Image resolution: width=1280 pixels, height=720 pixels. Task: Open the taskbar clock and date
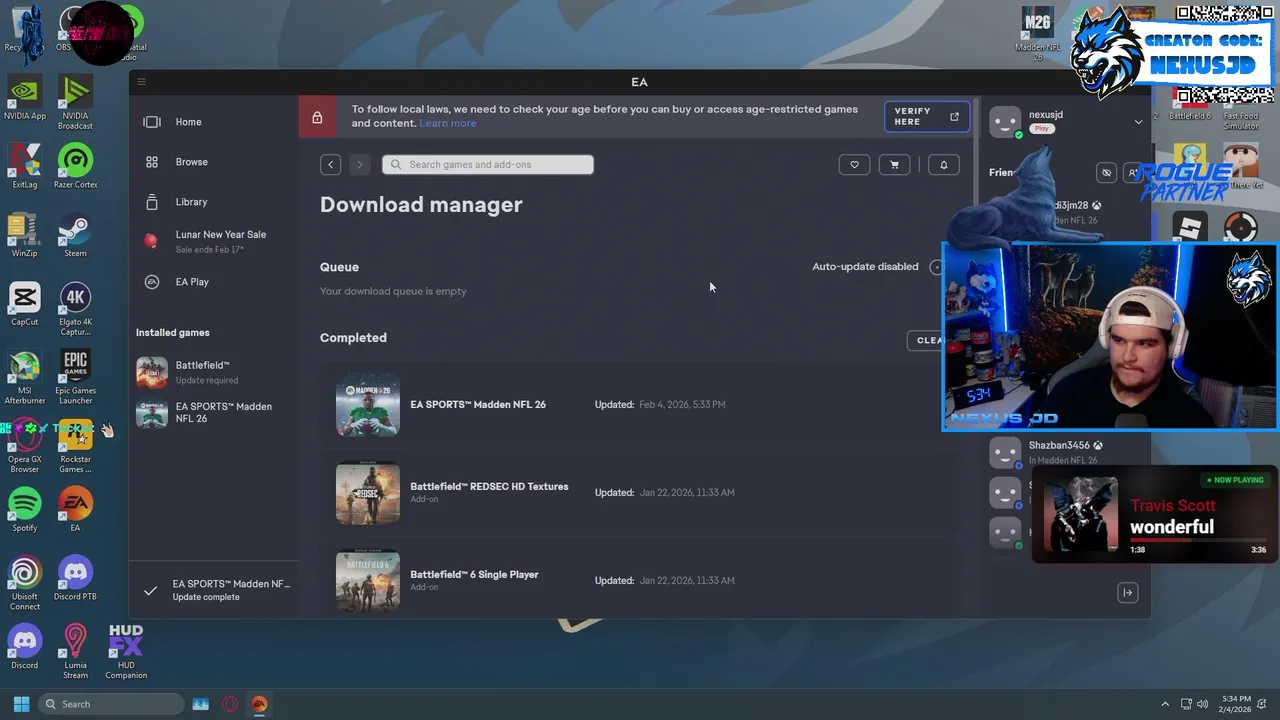coord(1234,704)
